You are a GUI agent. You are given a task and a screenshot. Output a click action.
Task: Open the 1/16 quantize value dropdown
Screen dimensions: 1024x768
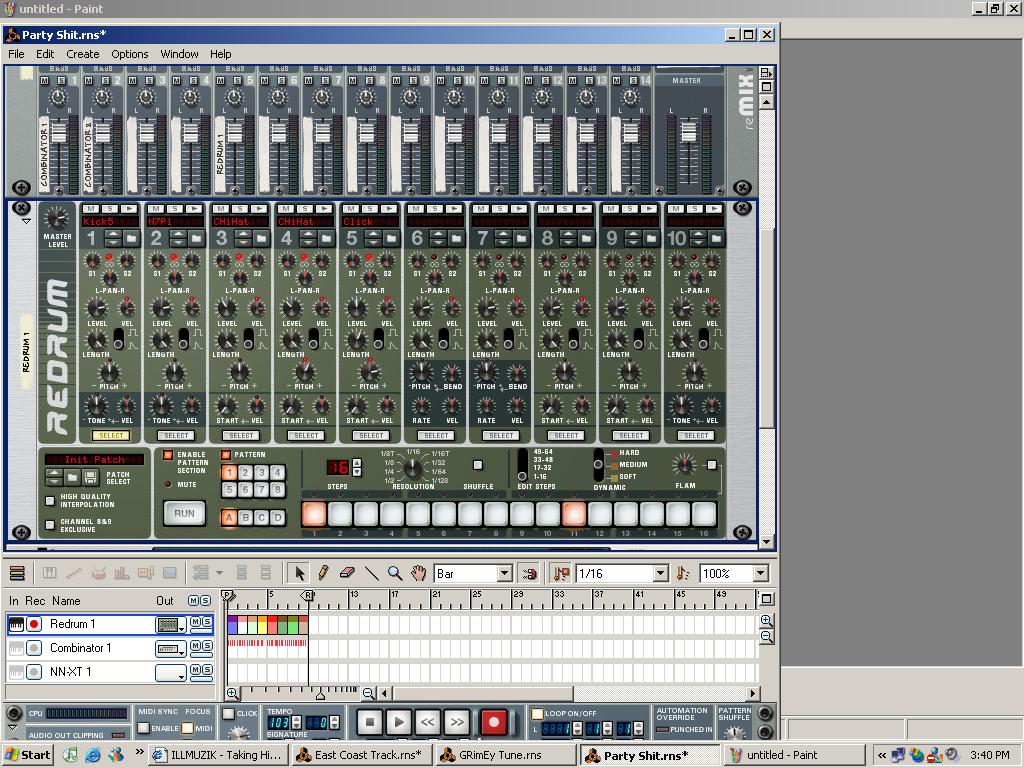click(661, 573)
